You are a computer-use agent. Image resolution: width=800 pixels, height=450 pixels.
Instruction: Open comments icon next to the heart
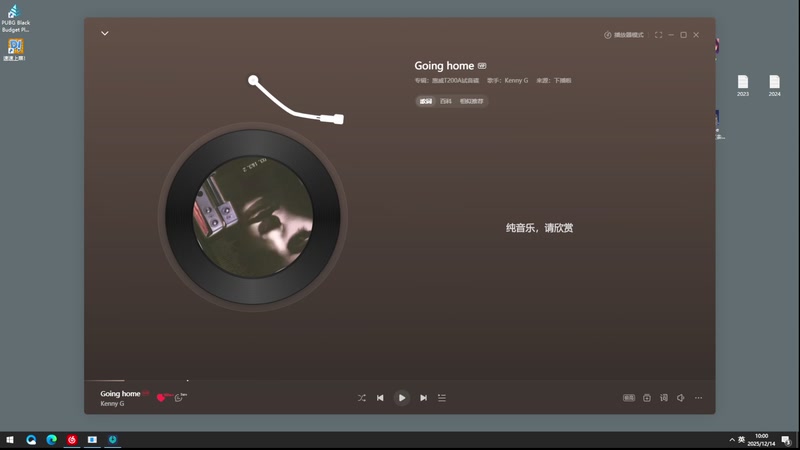(179, 397)
